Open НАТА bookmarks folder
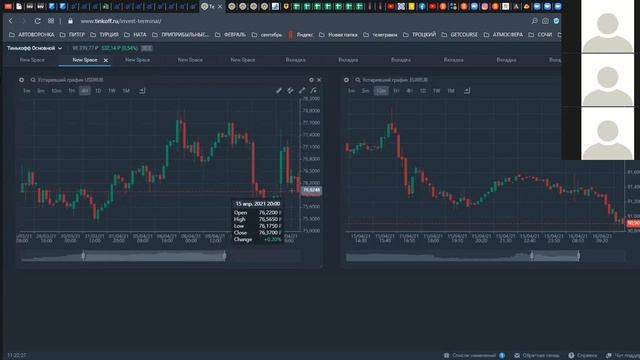 pyautogui.click(x=135, y=35)
